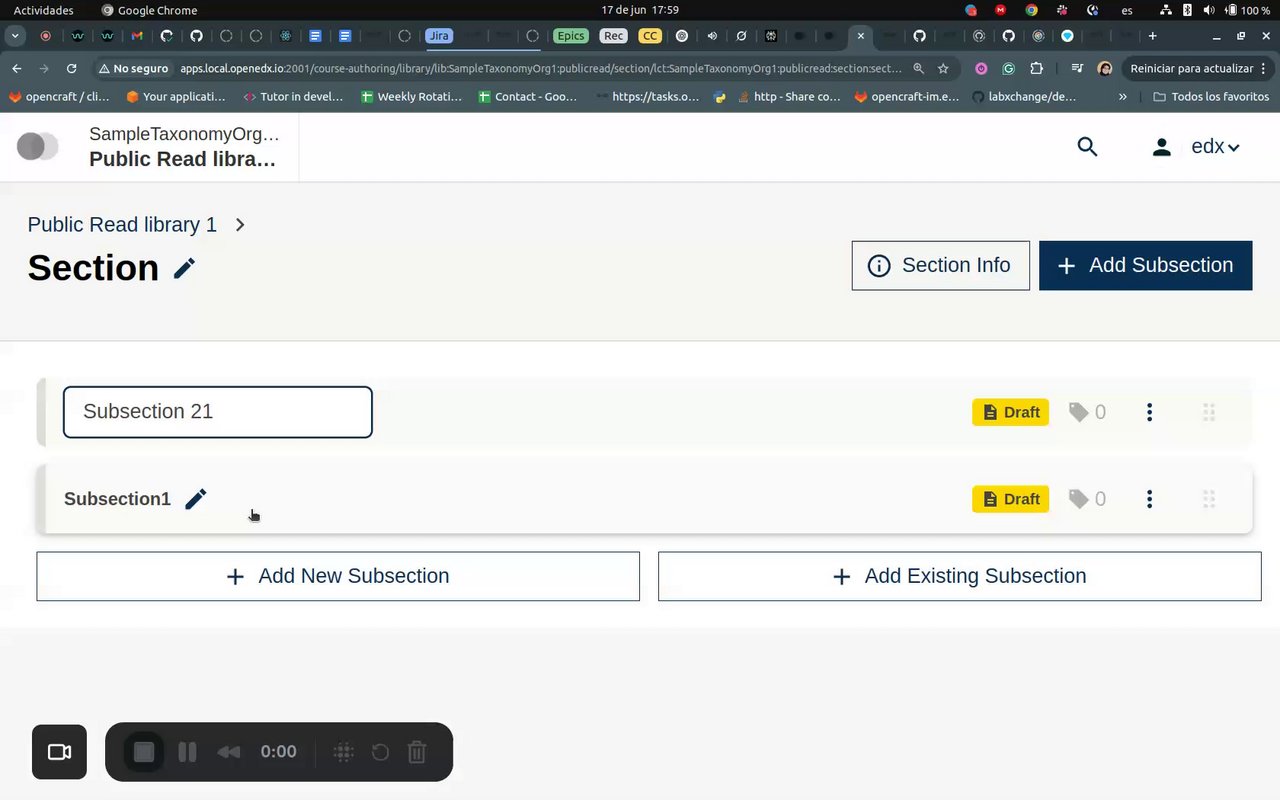Pause the screen recording
The image size is (1280, 800).
(x=187, y=752)
